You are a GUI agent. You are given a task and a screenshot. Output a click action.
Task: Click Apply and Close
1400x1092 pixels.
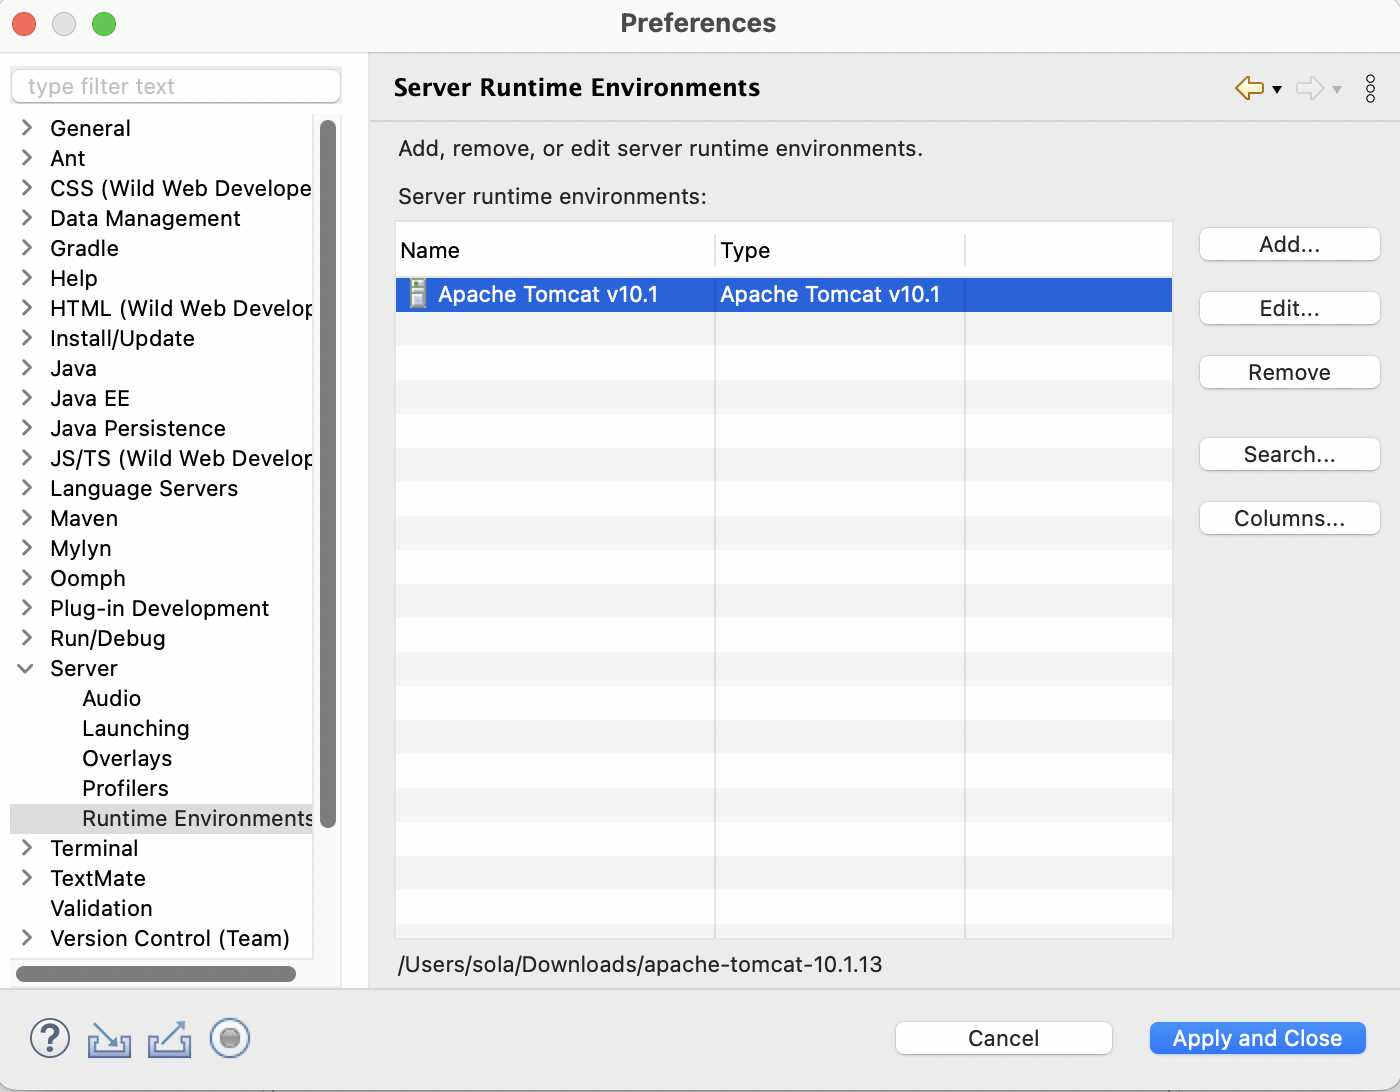pyautogui.click(x=1258, y=1038)
